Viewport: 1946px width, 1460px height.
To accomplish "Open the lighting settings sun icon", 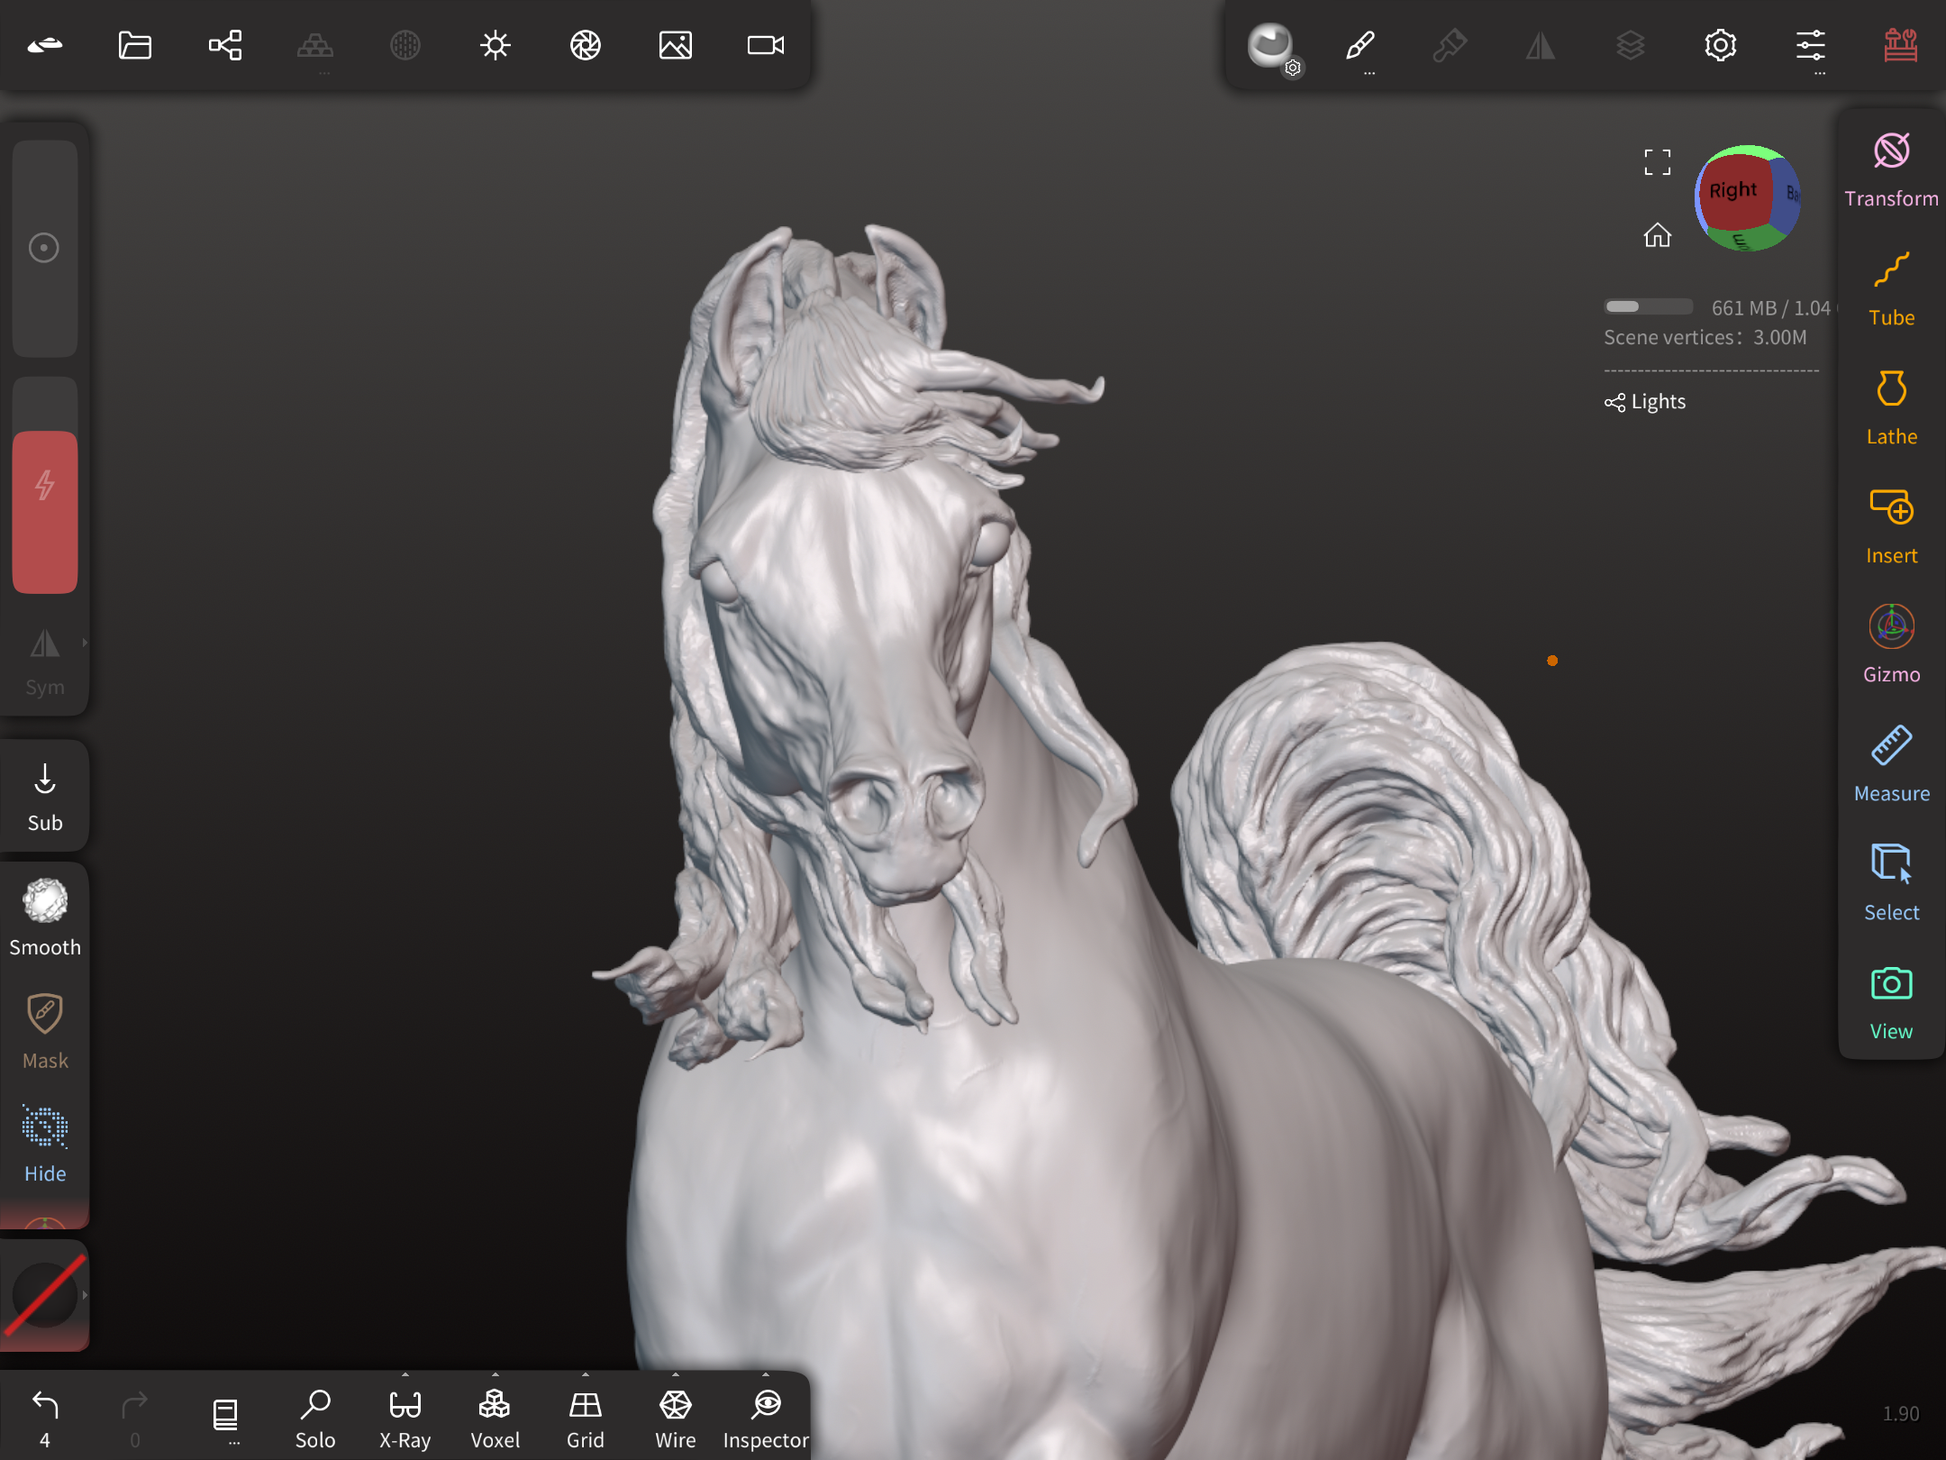I will tap(495, 45).
